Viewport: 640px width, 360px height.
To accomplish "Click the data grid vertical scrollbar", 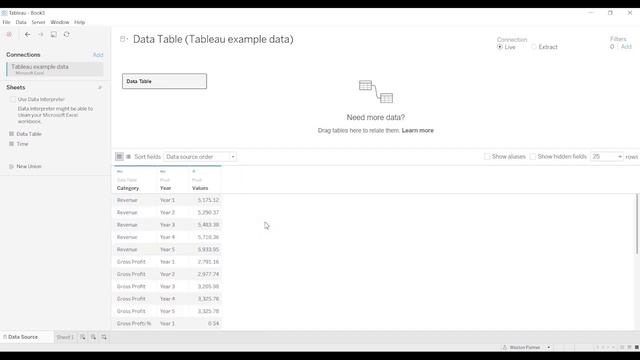I will 637,224.
